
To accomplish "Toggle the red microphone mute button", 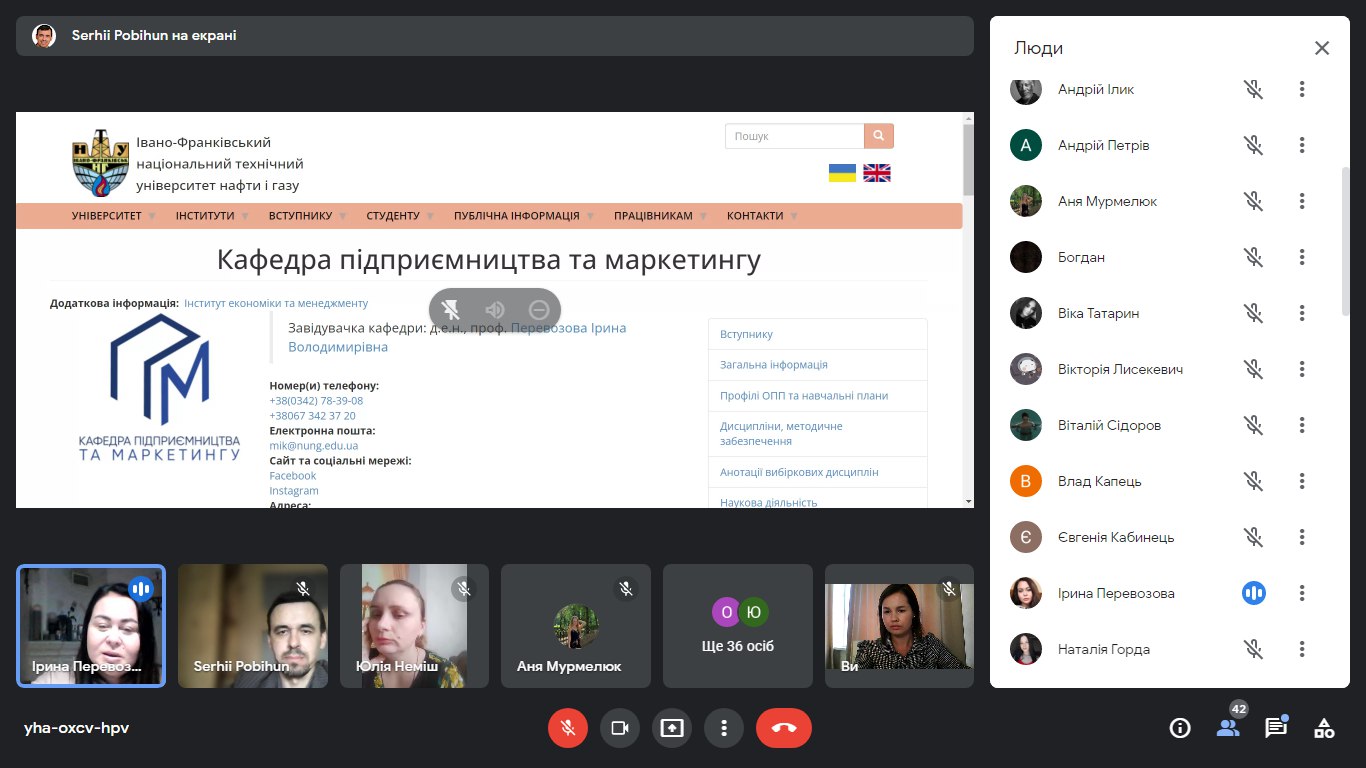I will pos(568,728).
